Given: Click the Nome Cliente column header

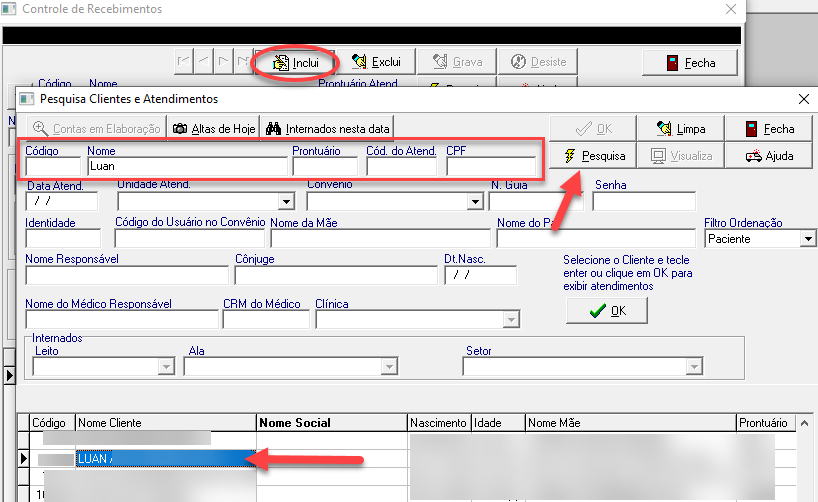Looking at the screenshot, I should click(x=166, y=423).
